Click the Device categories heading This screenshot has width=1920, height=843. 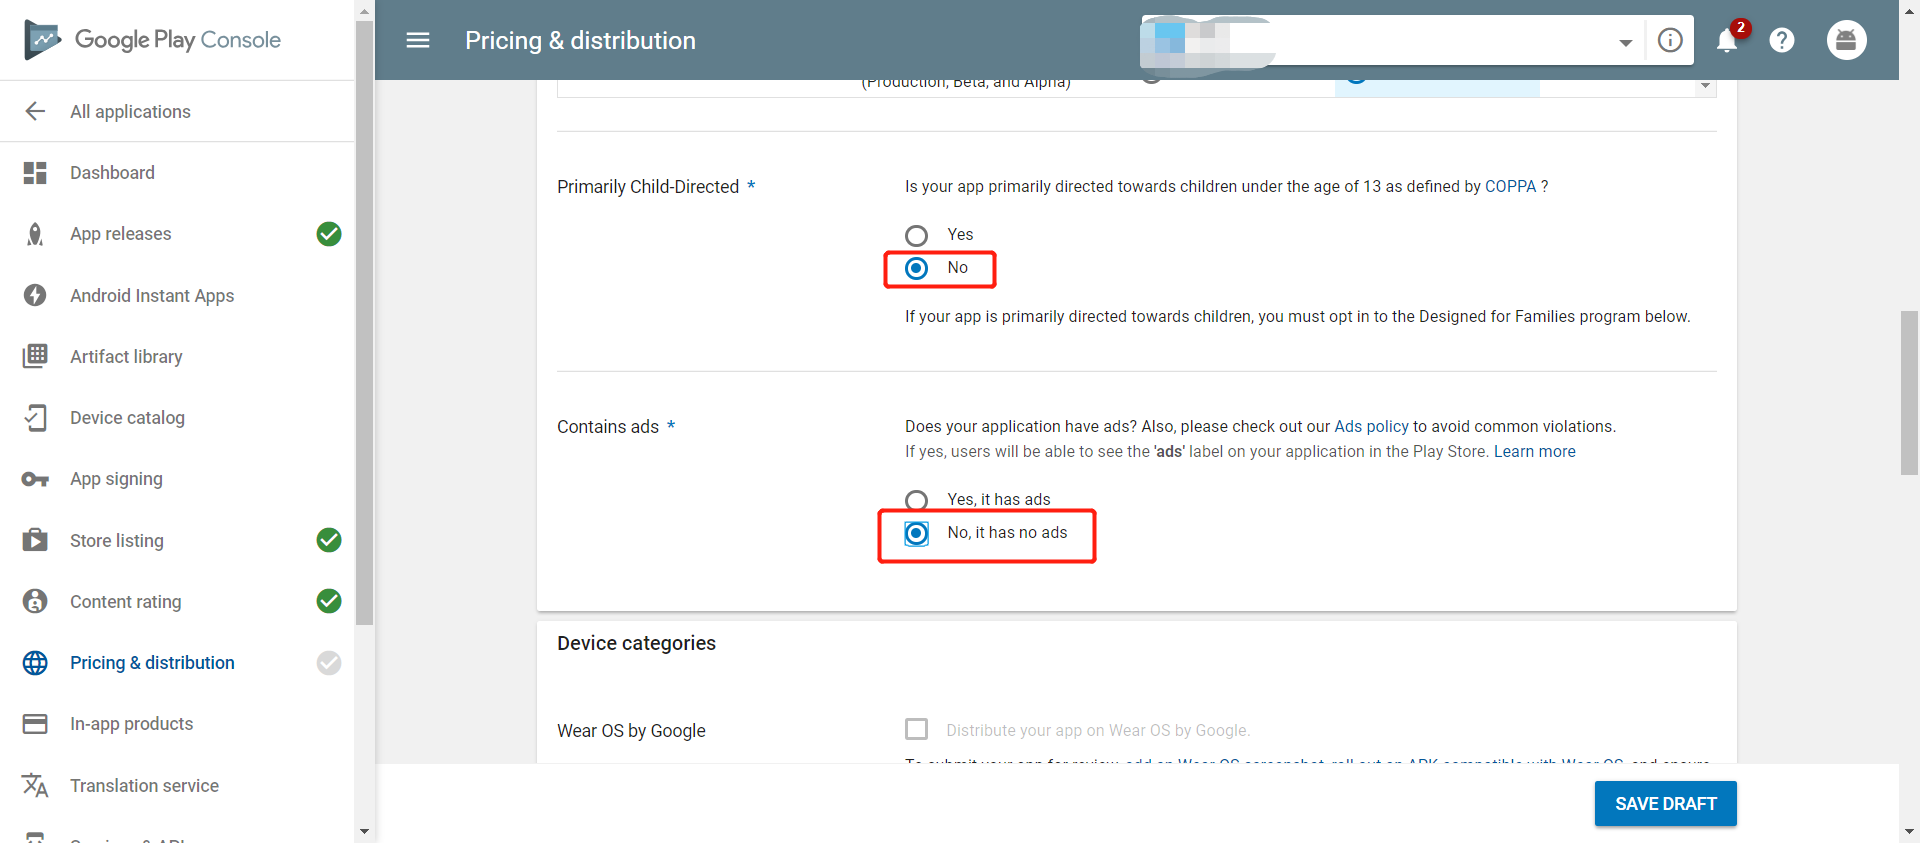tap(636, 643)
